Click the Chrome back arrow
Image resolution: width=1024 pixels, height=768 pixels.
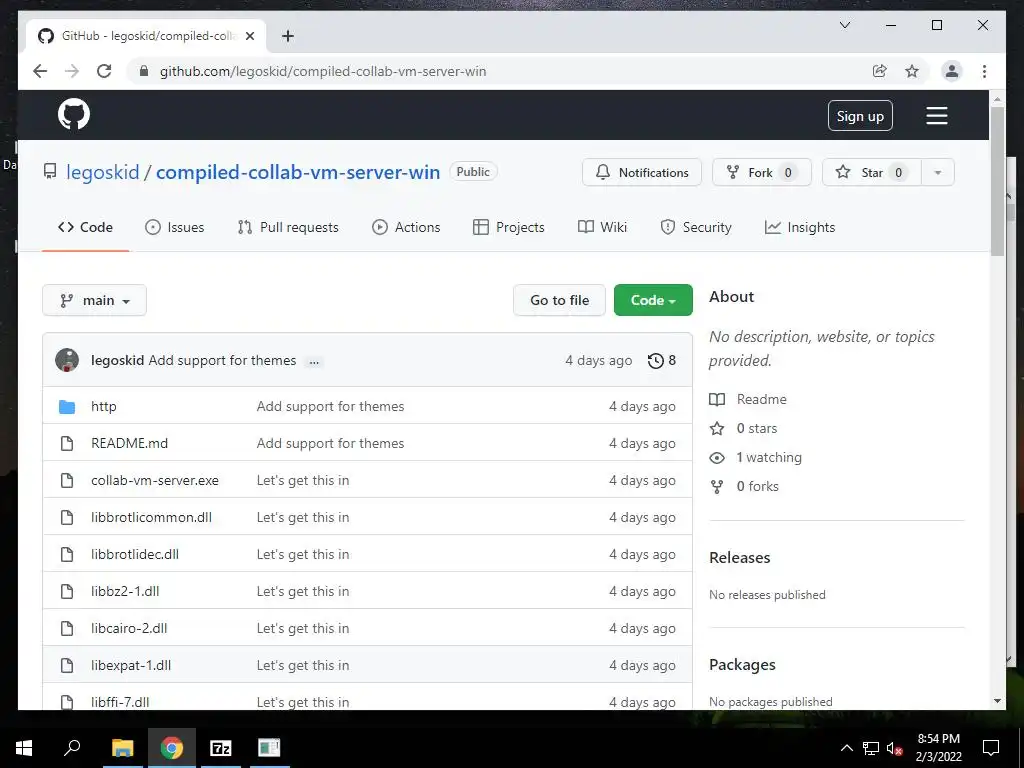tap(40, 71)
